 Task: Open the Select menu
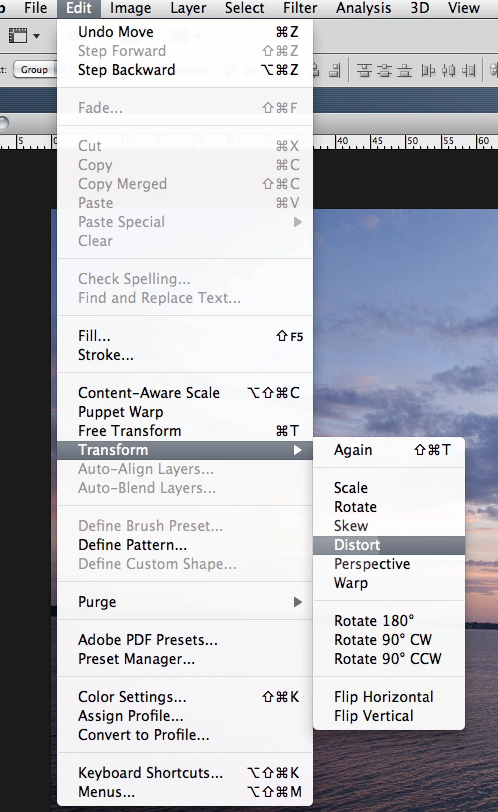pos(244,8)
